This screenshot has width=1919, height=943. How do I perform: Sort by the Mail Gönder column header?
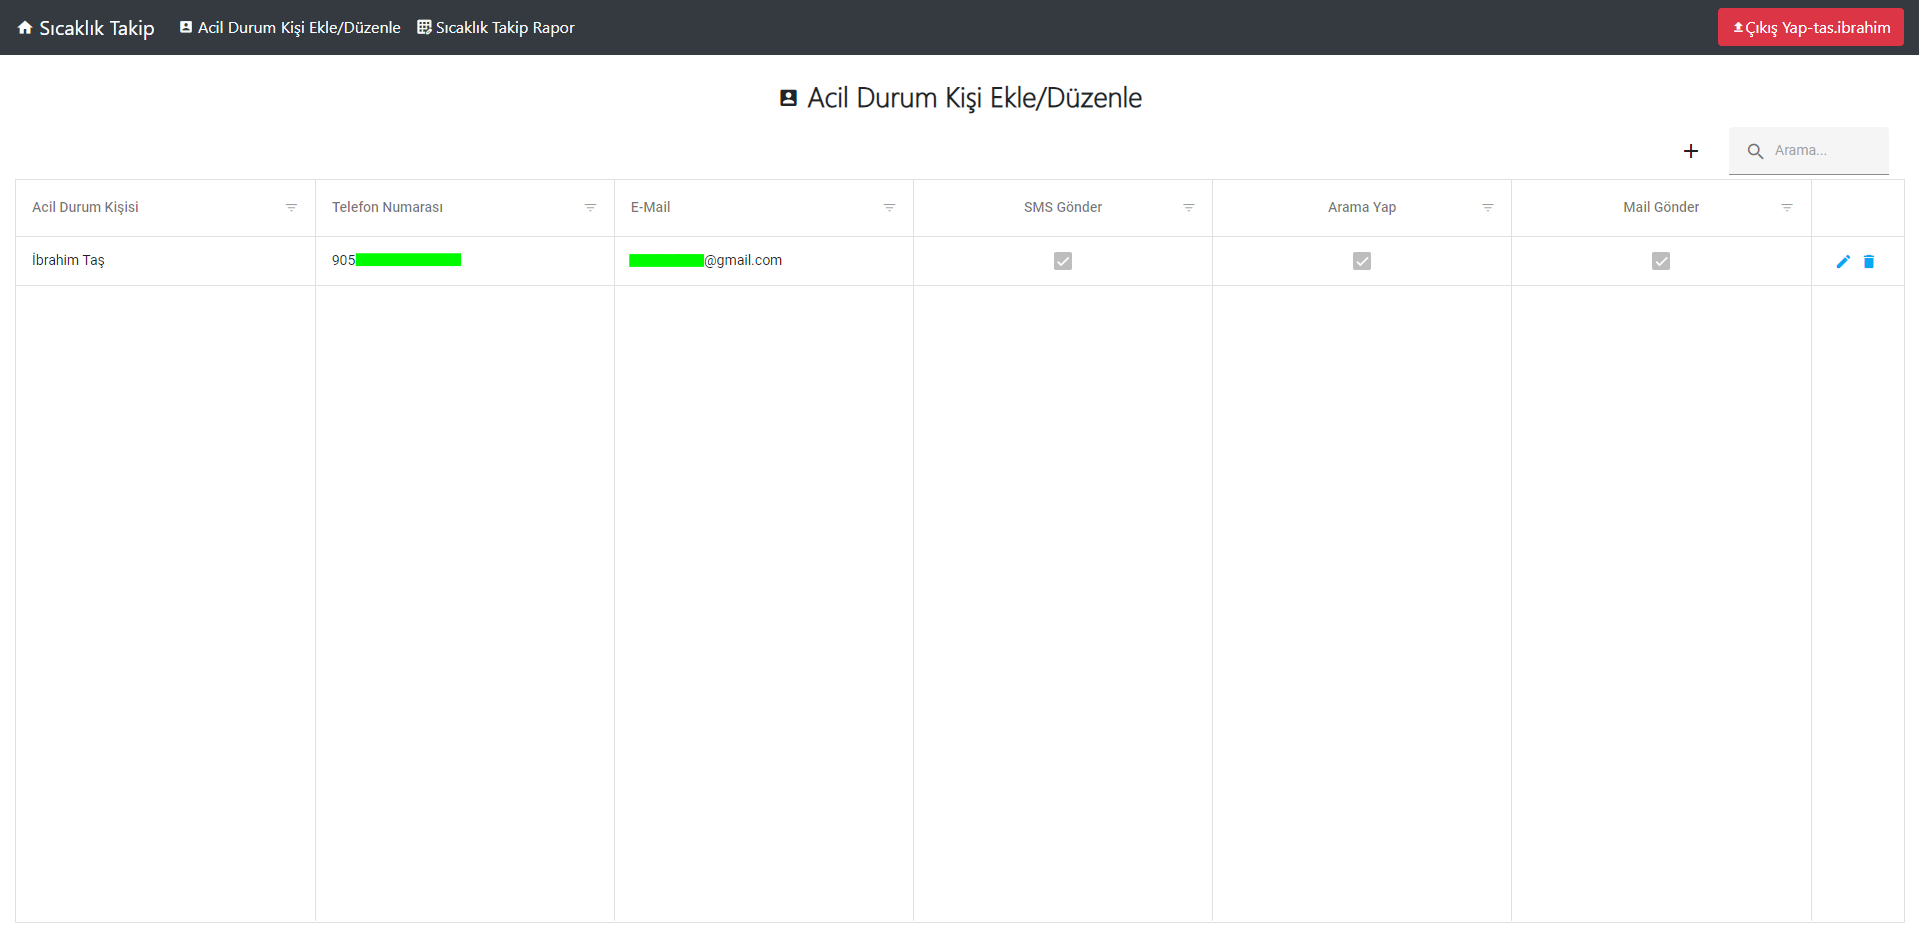1660,208
